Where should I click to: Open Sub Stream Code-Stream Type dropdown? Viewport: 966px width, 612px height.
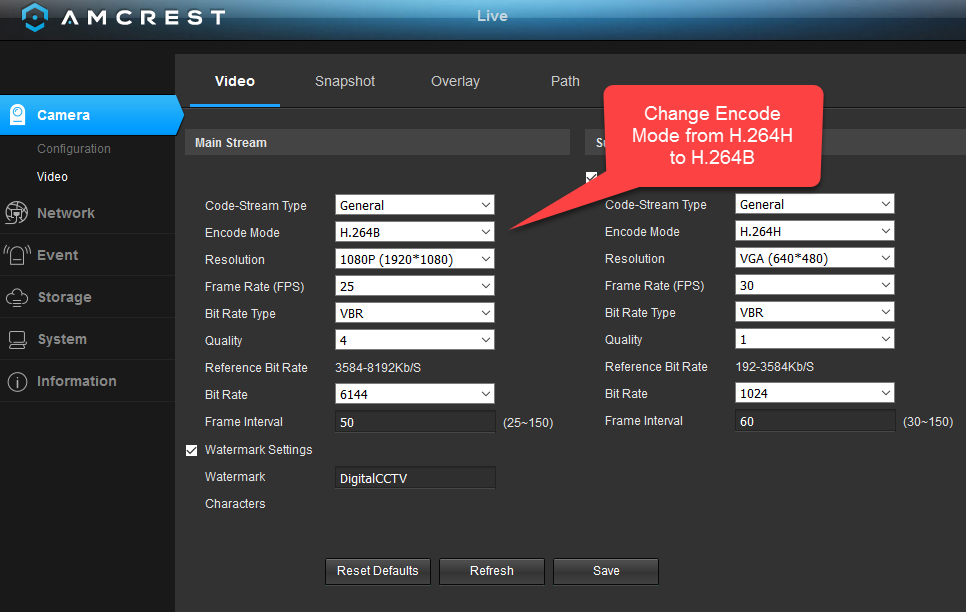814,205
